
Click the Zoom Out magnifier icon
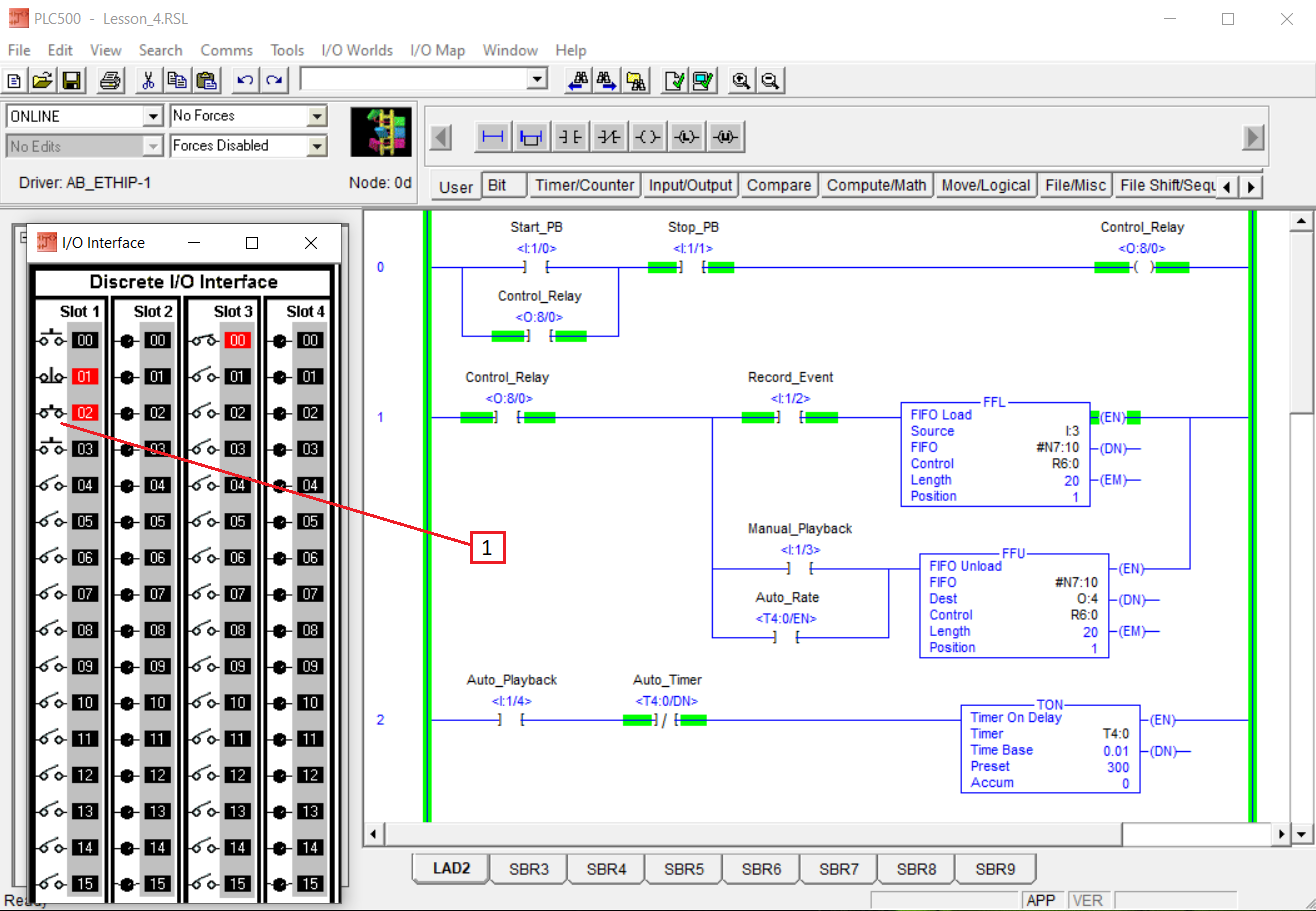coord(770,81)
